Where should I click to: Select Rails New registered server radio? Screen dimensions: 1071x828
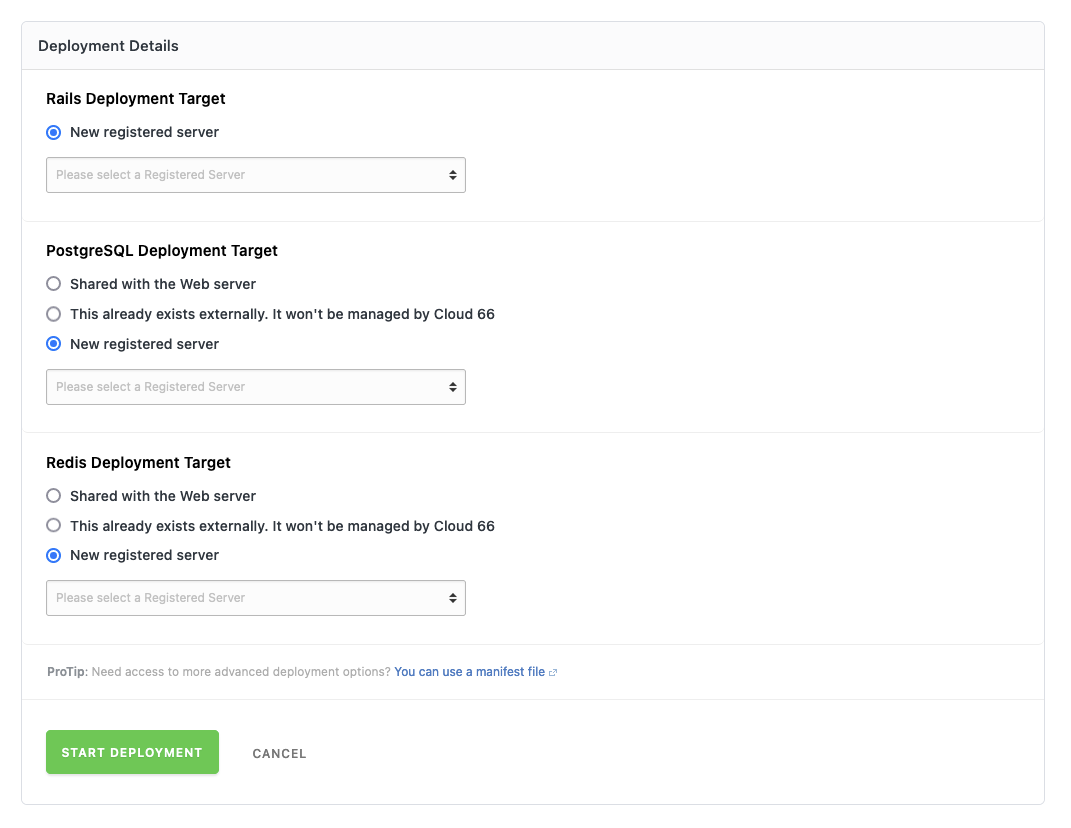(x=53, y=133)
